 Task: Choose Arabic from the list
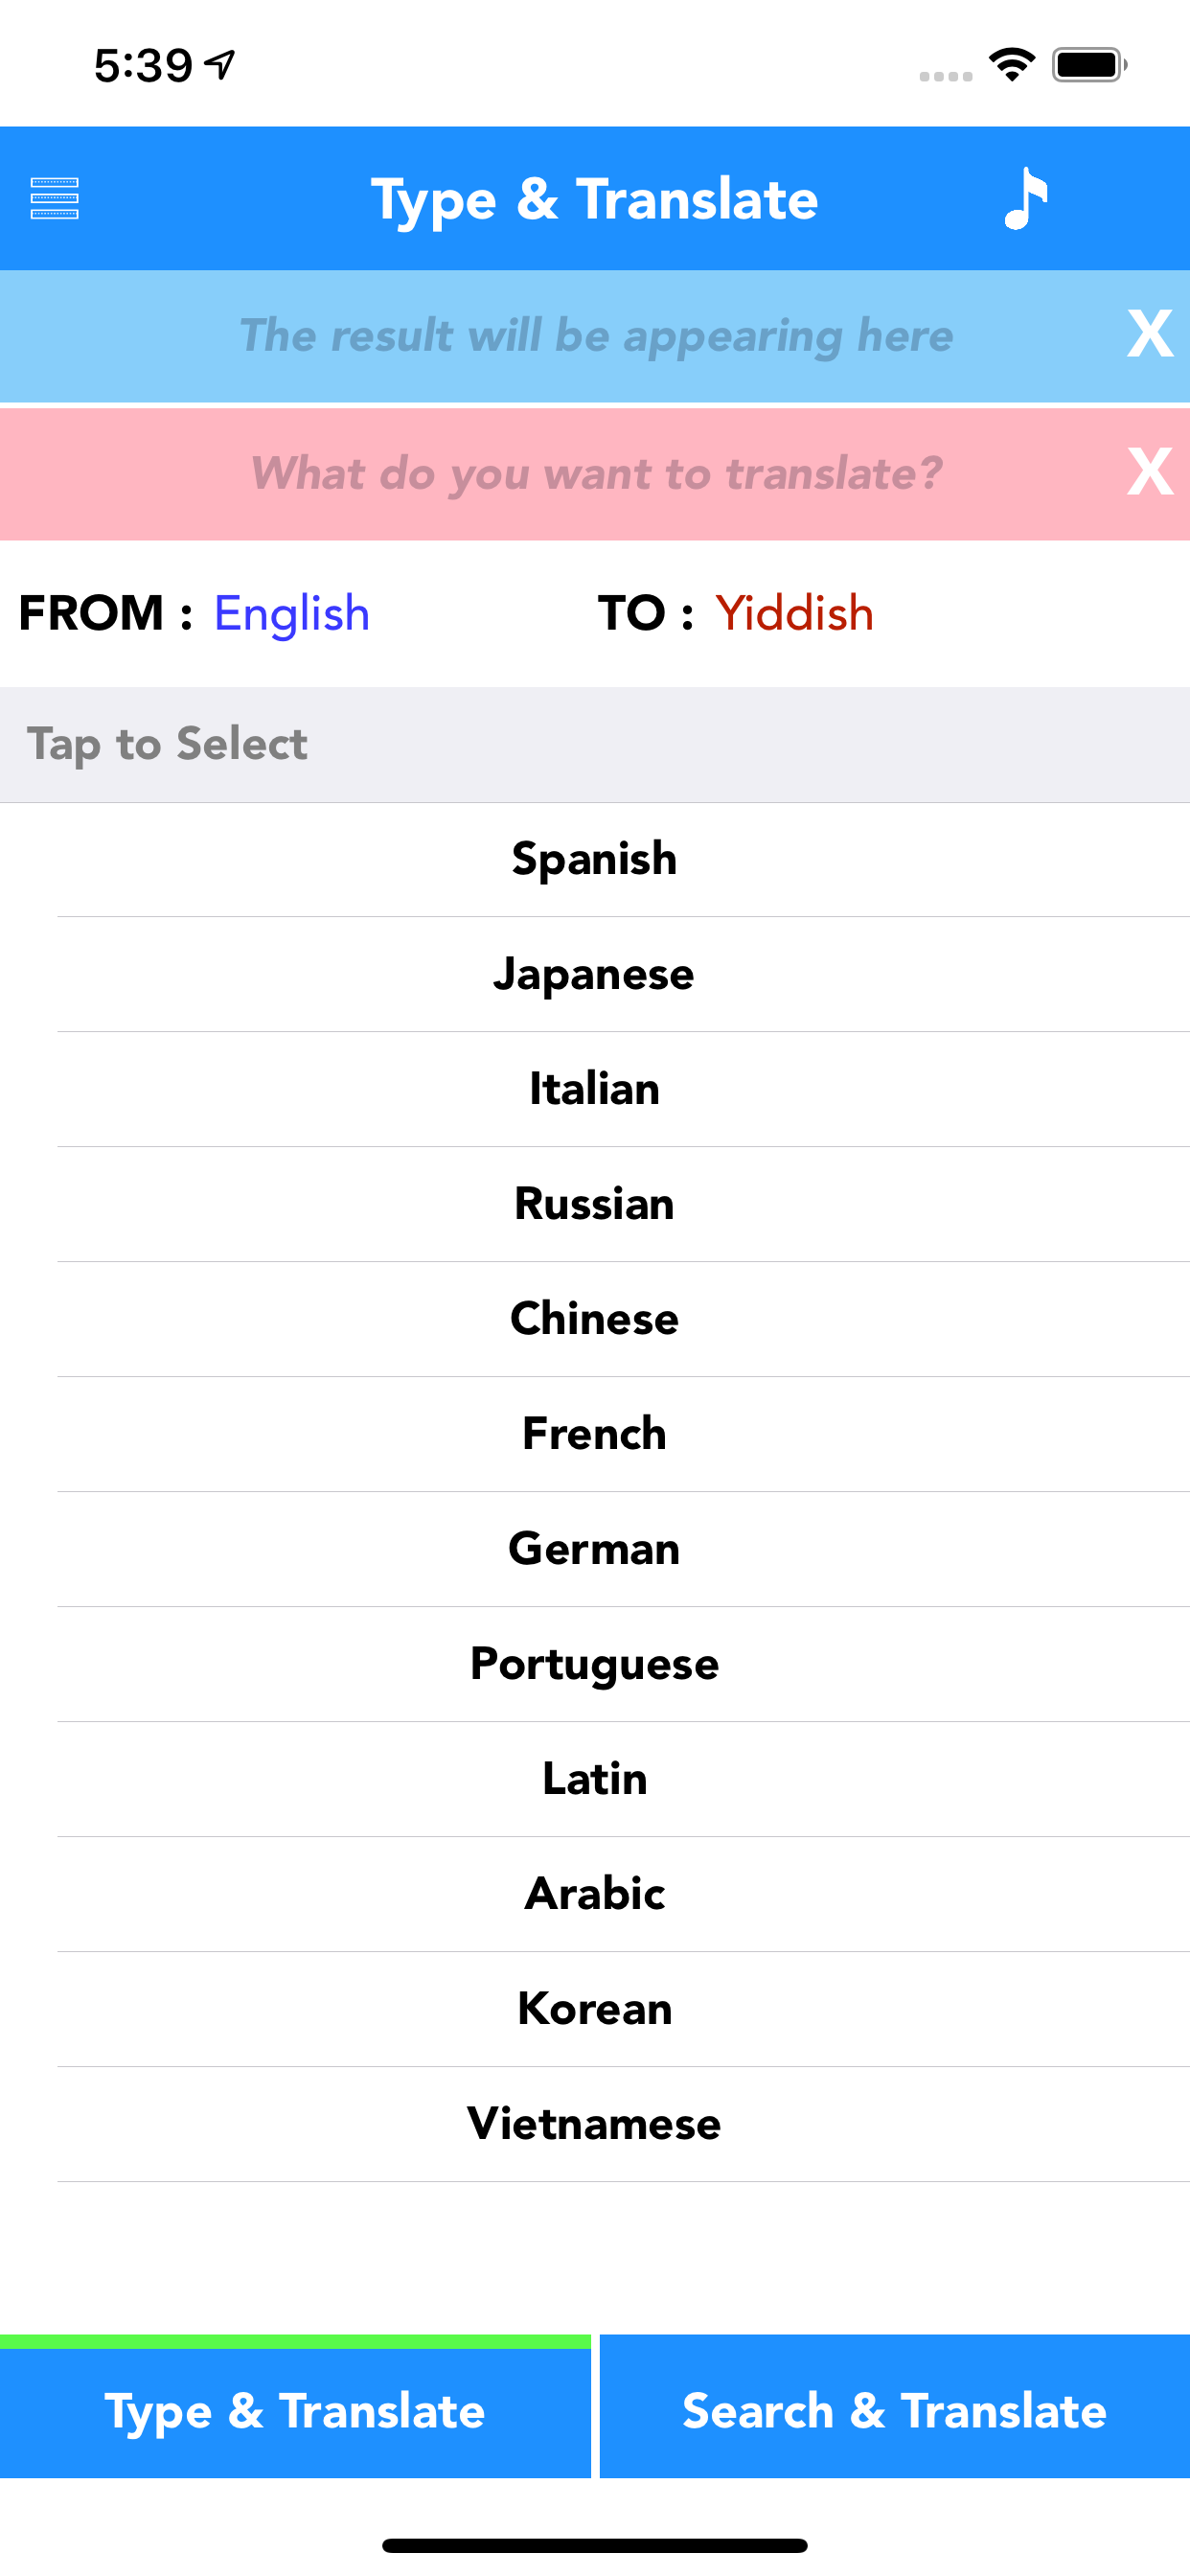(x=595, y=1894)
